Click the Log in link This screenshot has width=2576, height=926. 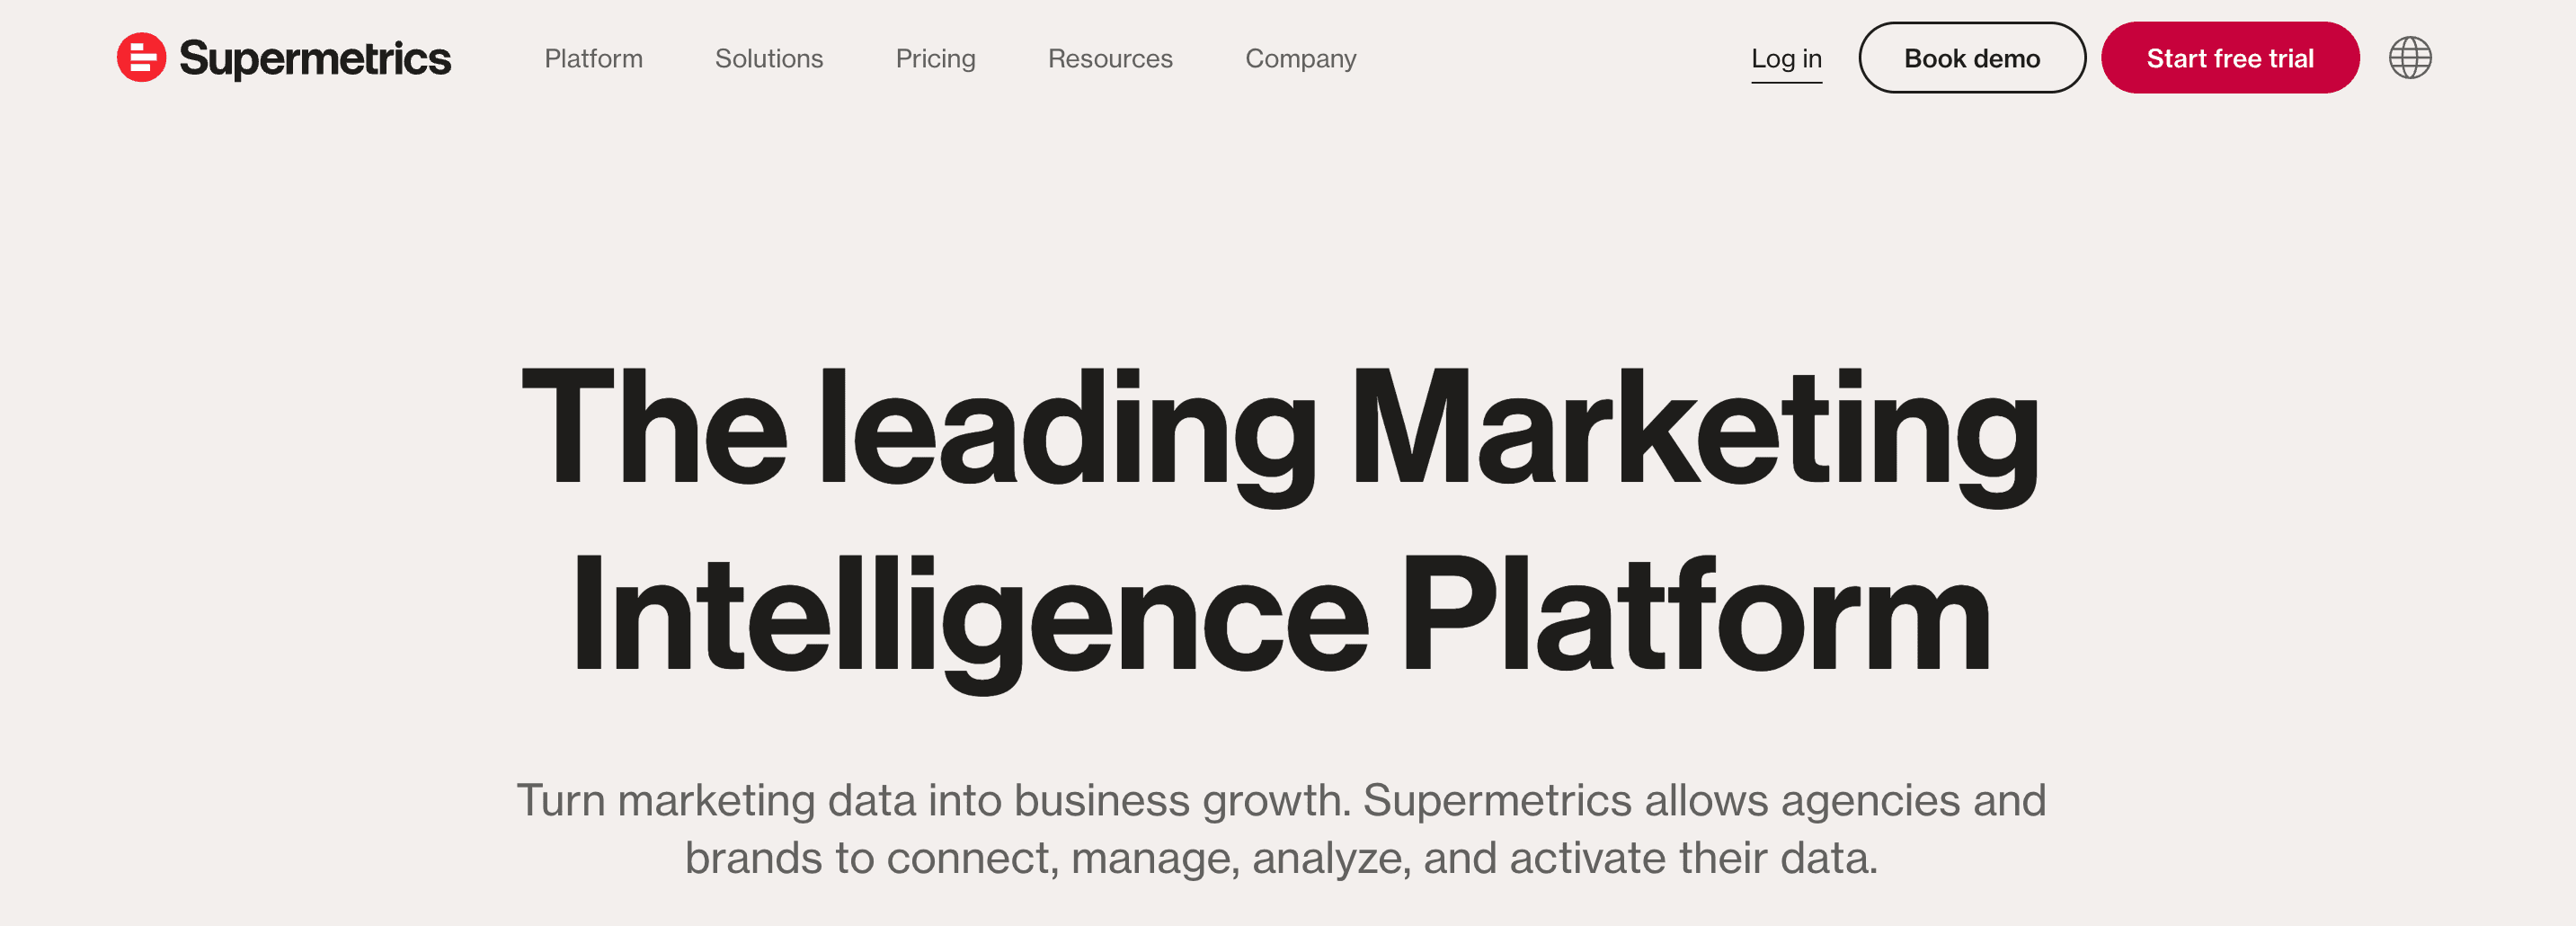click(1786, 59)
